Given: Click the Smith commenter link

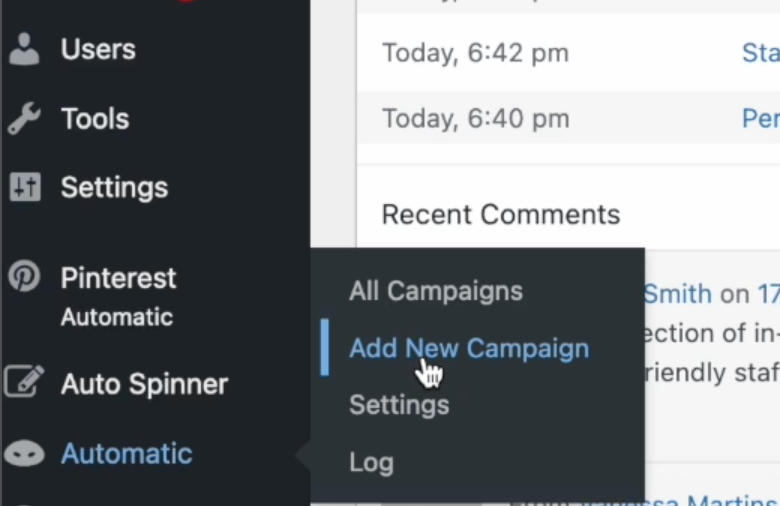Looking at the screenshot, I should coord(678,294).
